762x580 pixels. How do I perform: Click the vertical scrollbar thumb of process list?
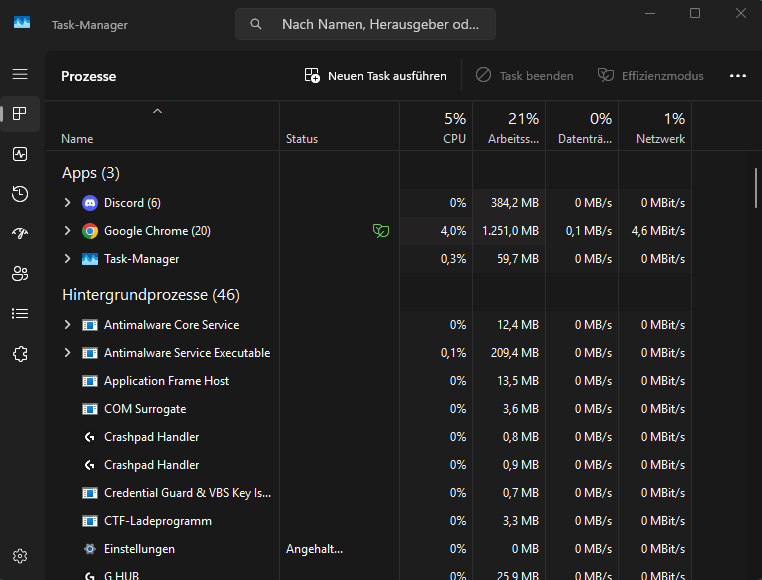tap(756, 188)
